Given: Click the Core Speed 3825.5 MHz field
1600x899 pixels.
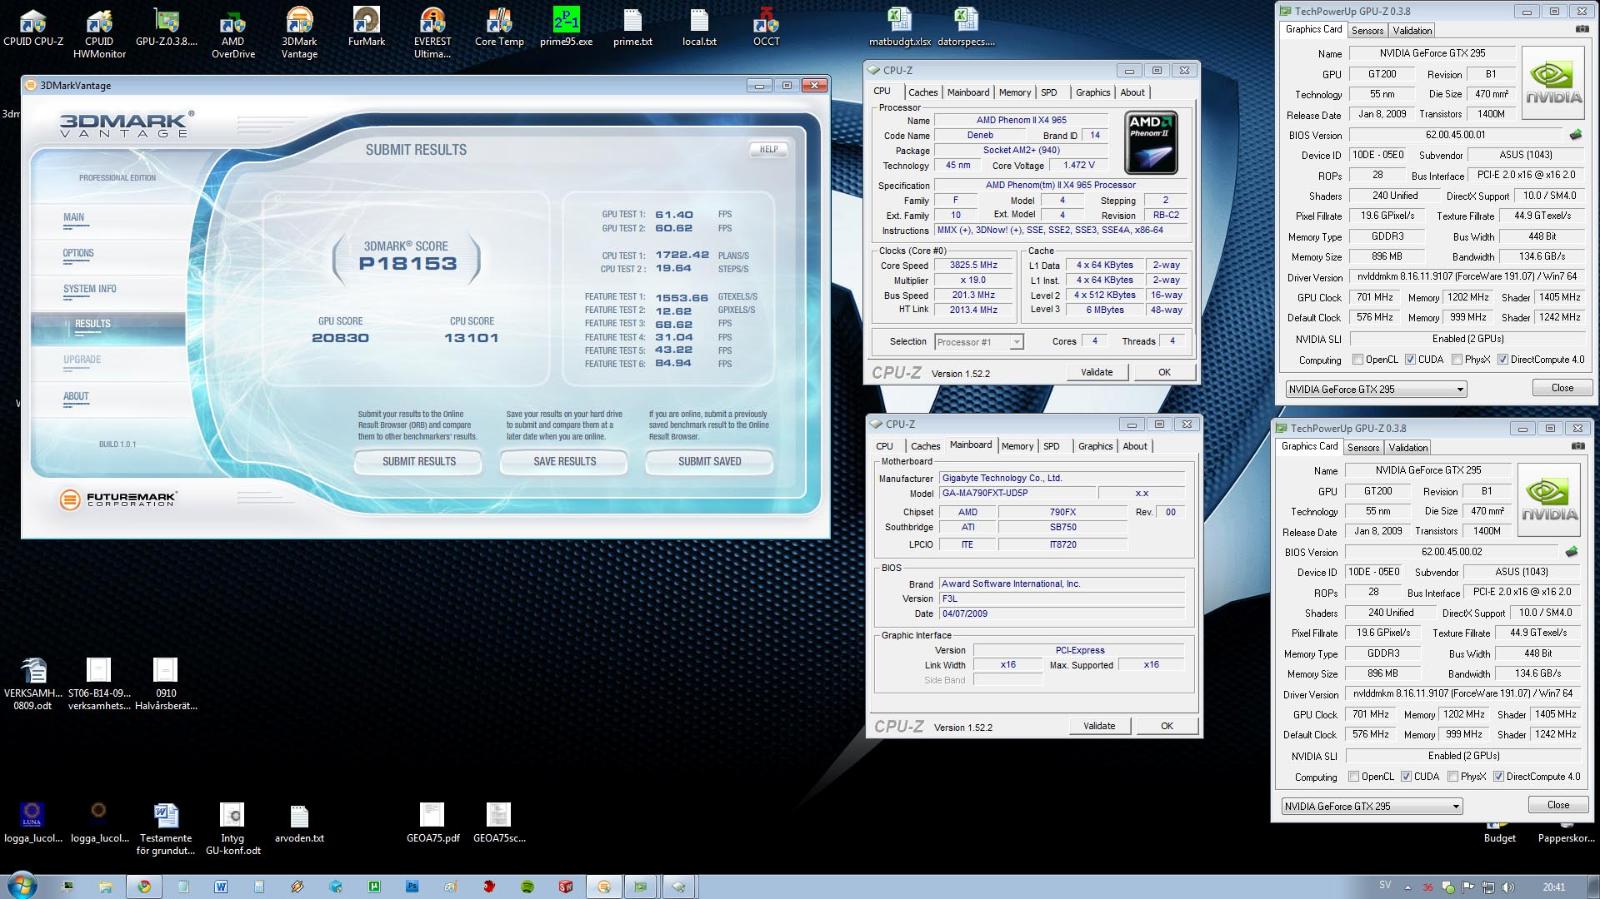Looking at the screenshot, I should 975,265.
